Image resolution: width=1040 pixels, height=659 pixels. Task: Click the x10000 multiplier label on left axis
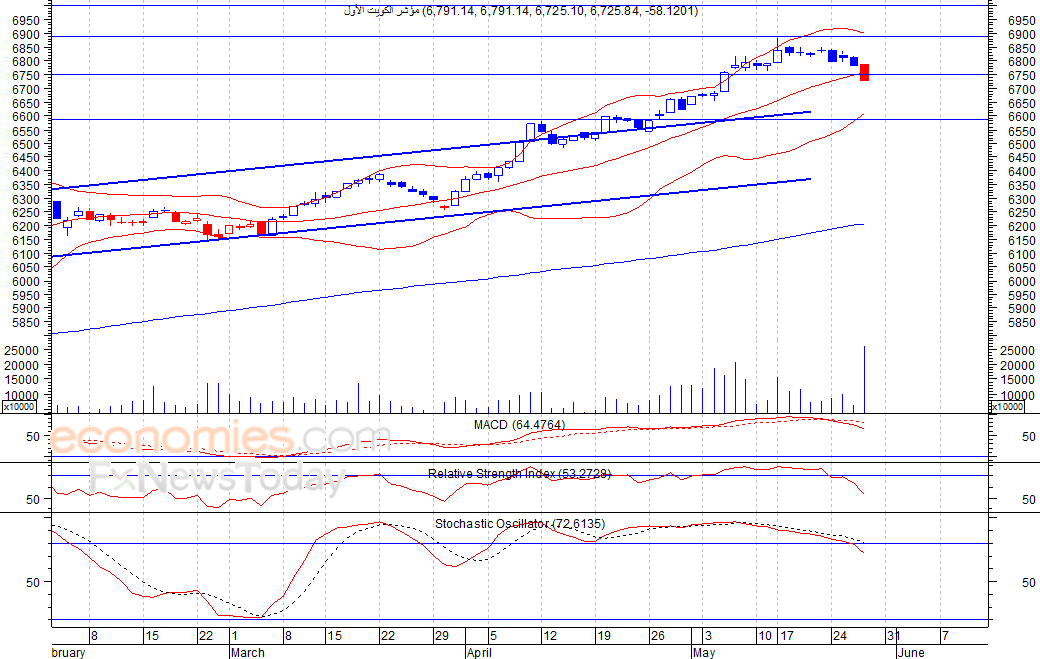click(19, 406)
